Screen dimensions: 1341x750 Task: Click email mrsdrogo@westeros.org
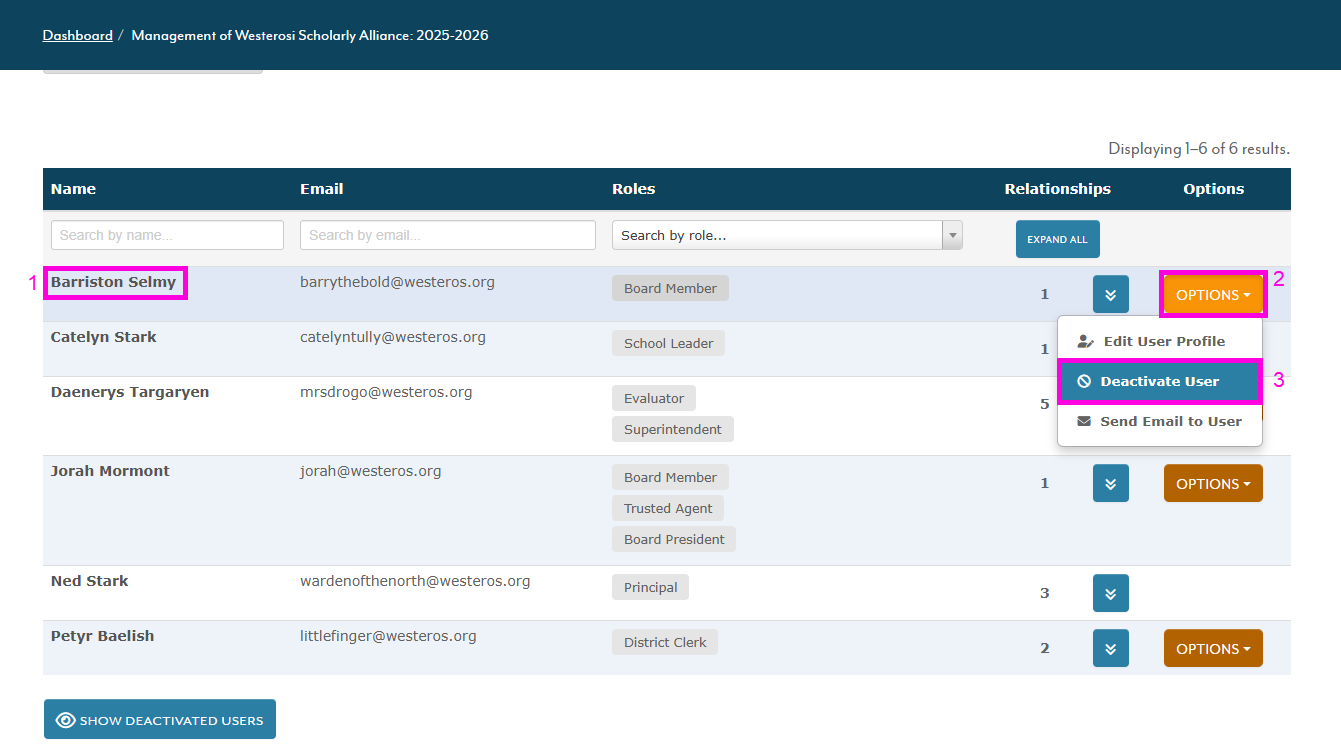click(x=386, y=392)
